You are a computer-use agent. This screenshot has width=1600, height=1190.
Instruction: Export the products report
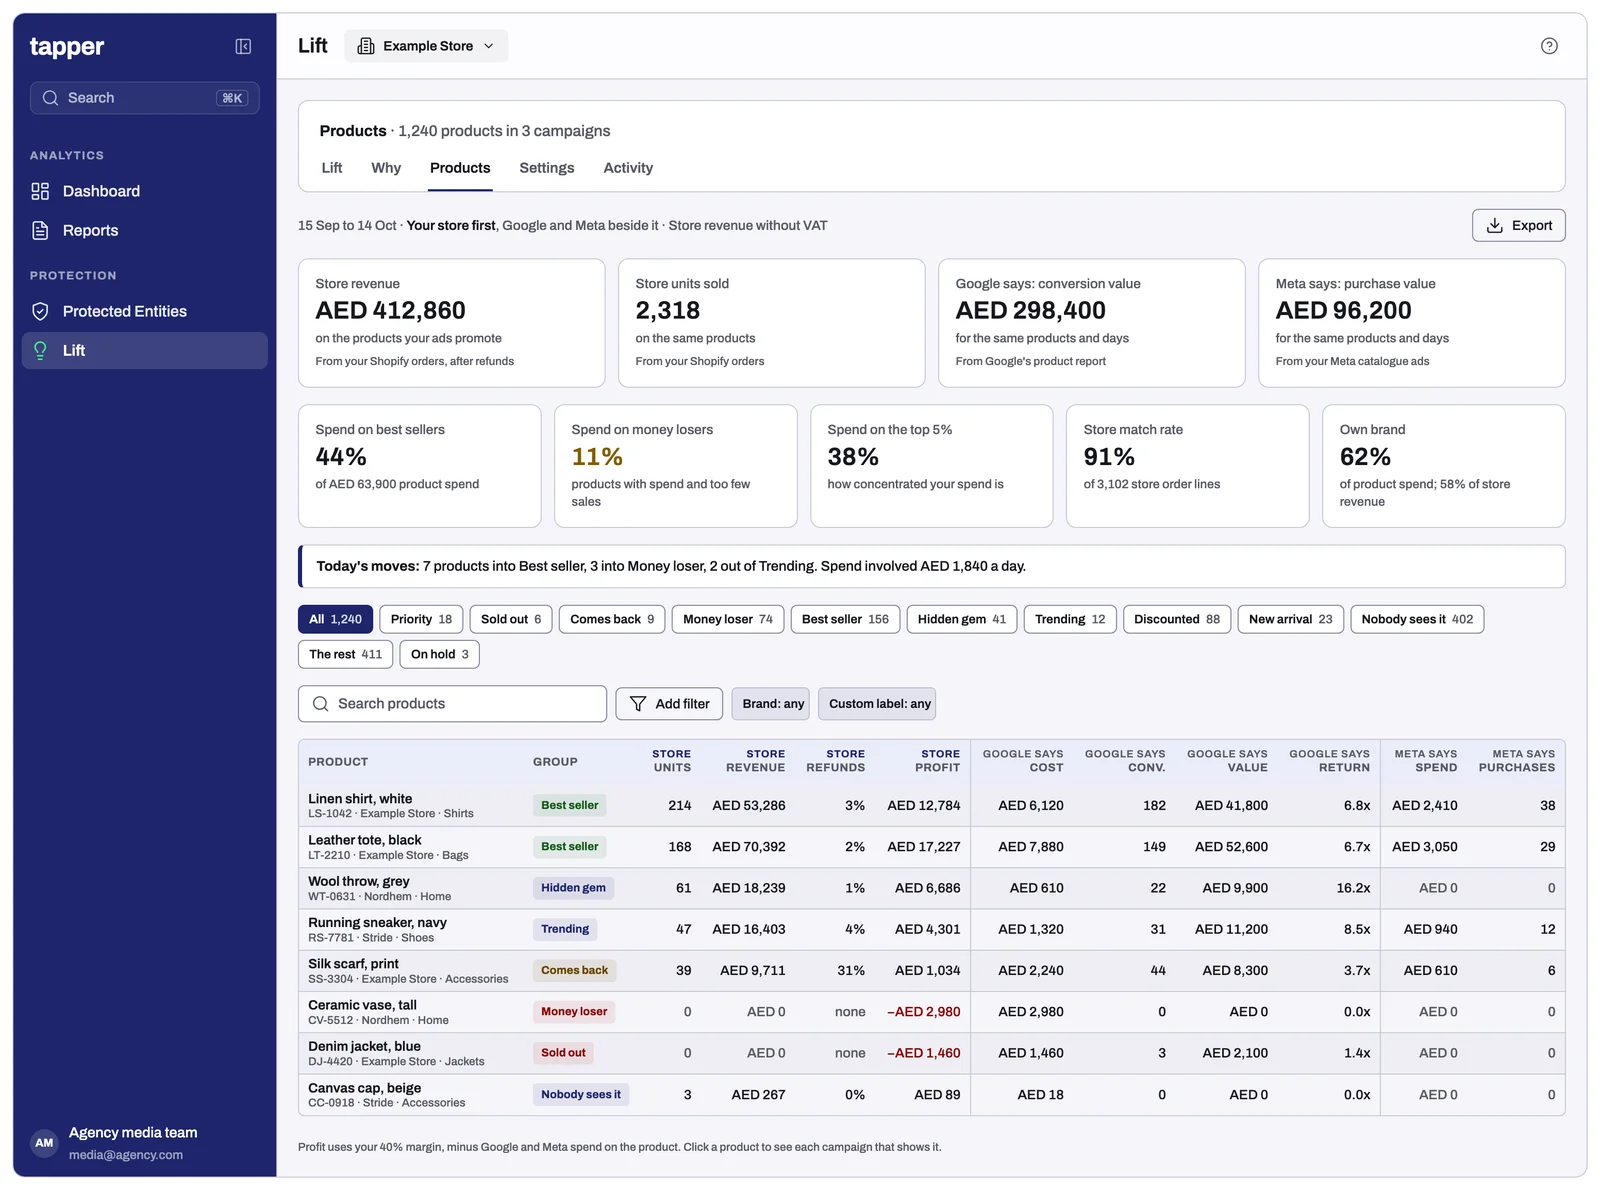[1518, 225]
